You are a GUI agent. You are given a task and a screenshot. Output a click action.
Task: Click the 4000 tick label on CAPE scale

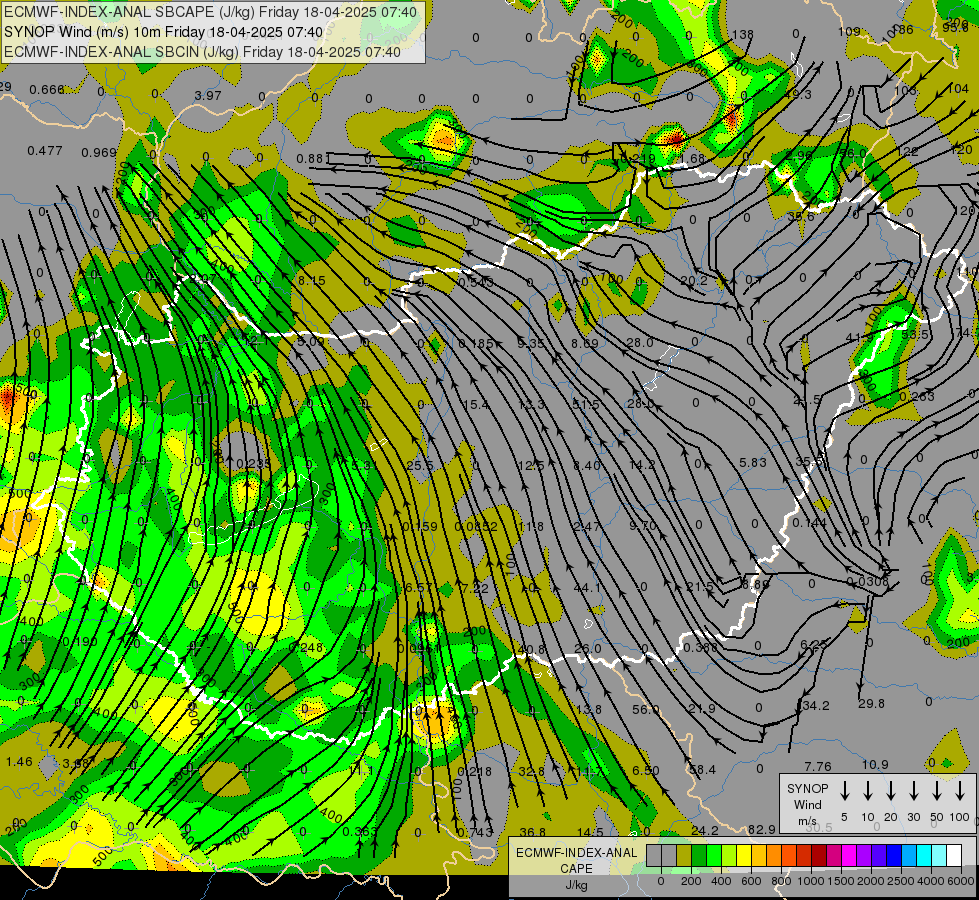coord(930,881)
